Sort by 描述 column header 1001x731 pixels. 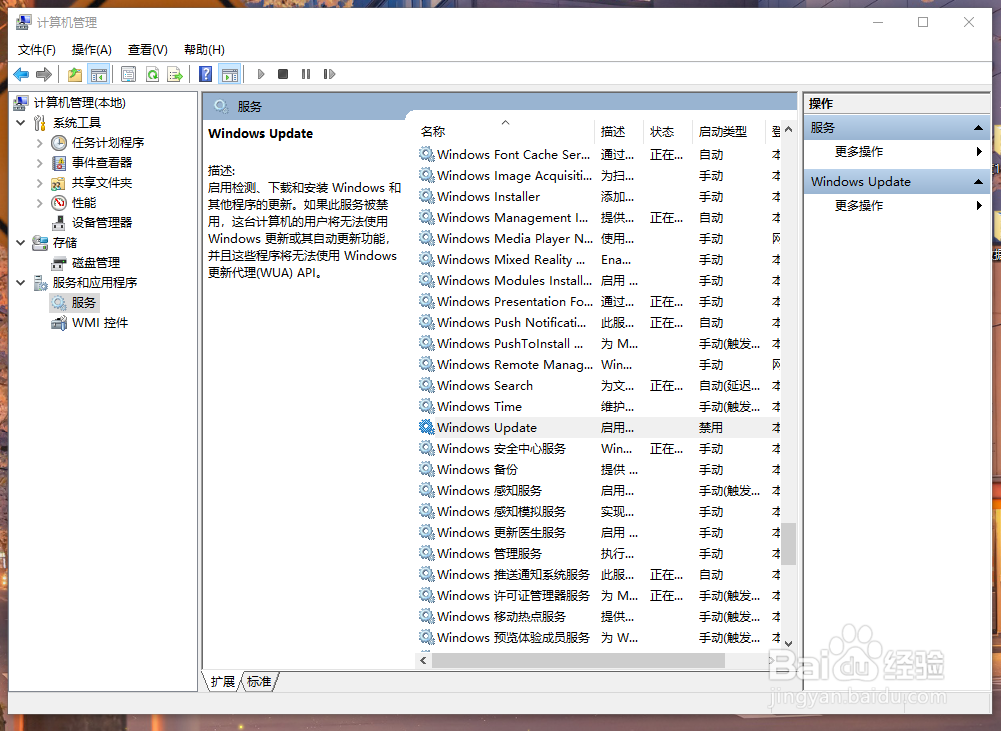coord(618,132)
